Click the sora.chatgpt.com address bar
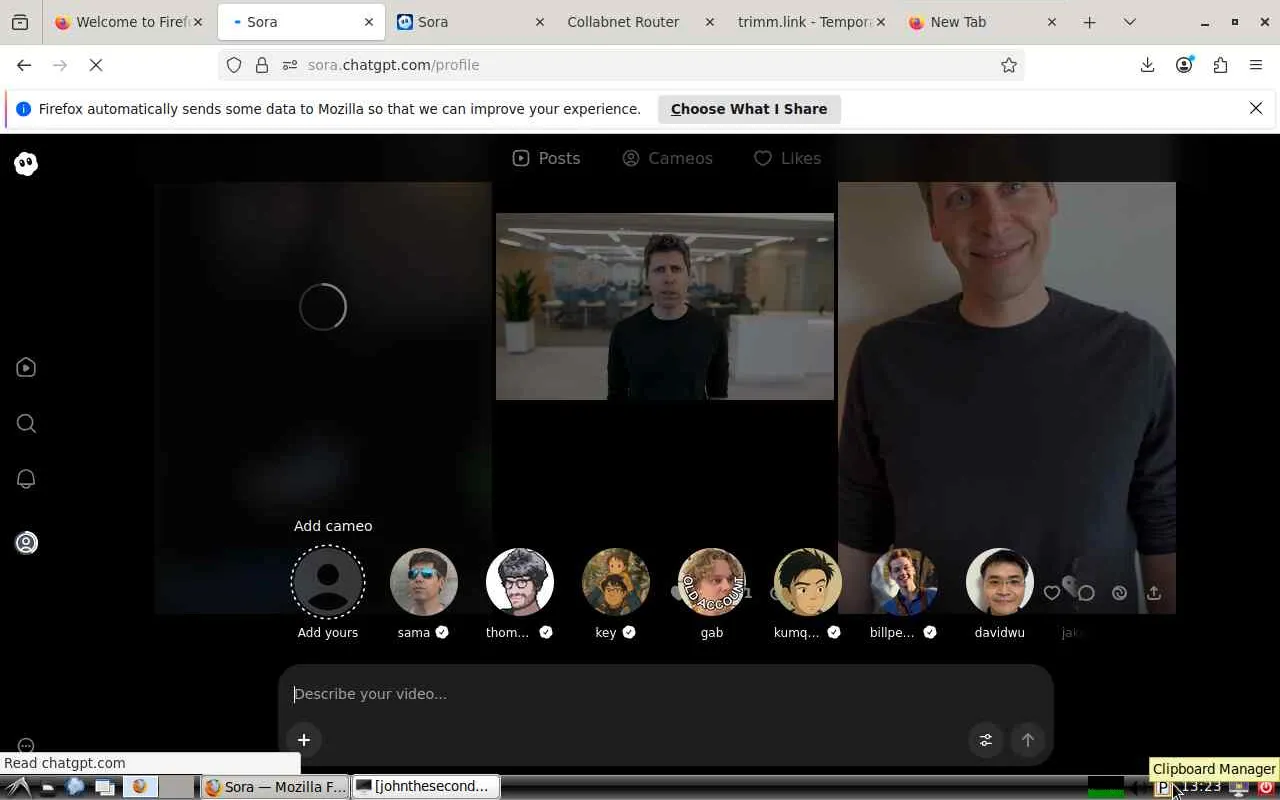Image resolution: width=1280 pixels, height=800 pixels. coord(620,65)
